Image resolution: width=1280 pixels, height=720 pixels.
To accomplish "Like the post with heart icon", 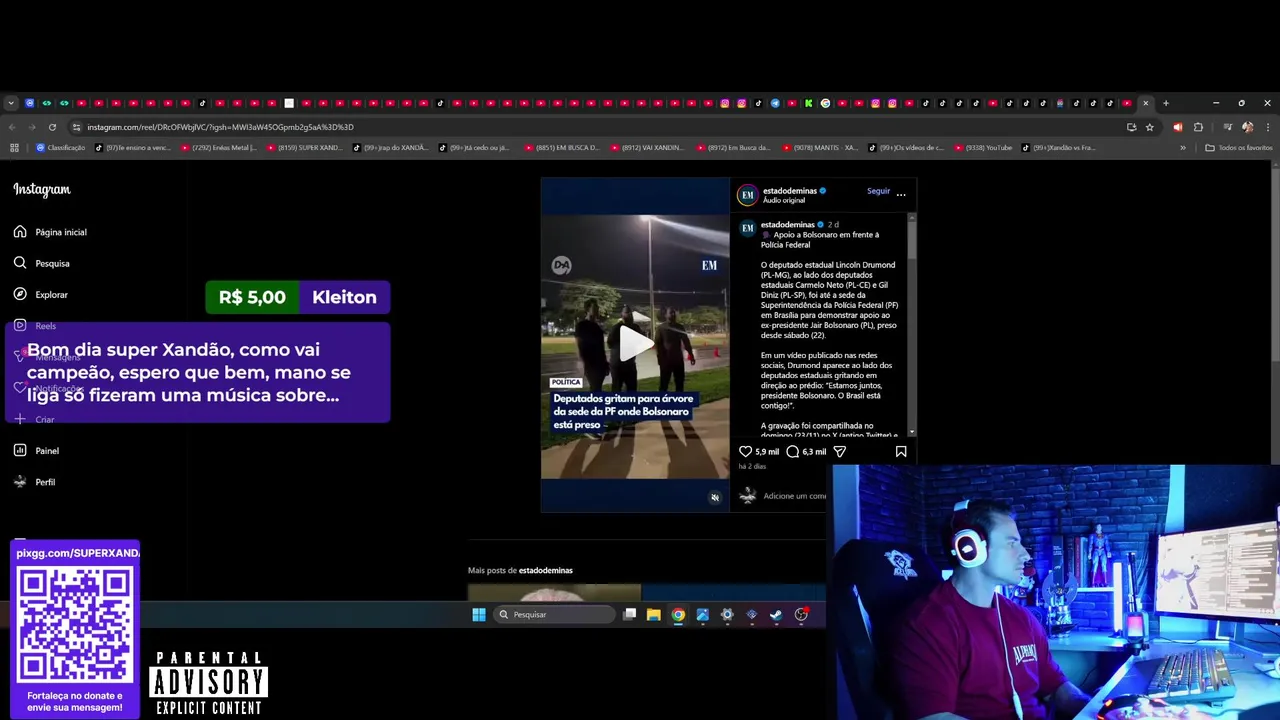I will (x=745, y=452).
